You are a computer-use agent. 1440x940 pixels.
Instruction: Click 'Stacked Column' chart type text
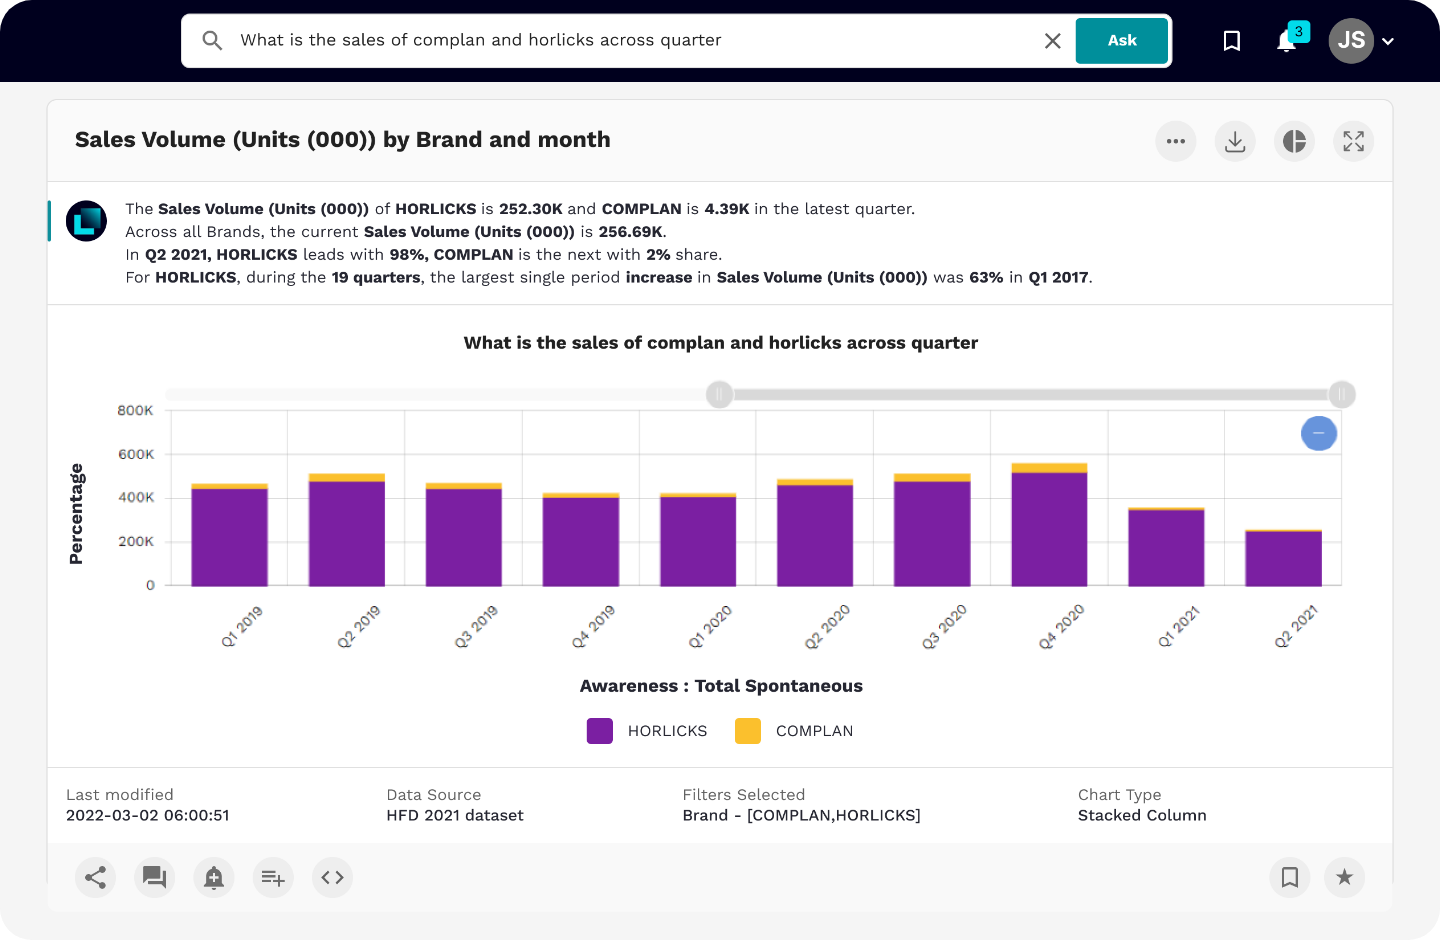pos(1142,816)
